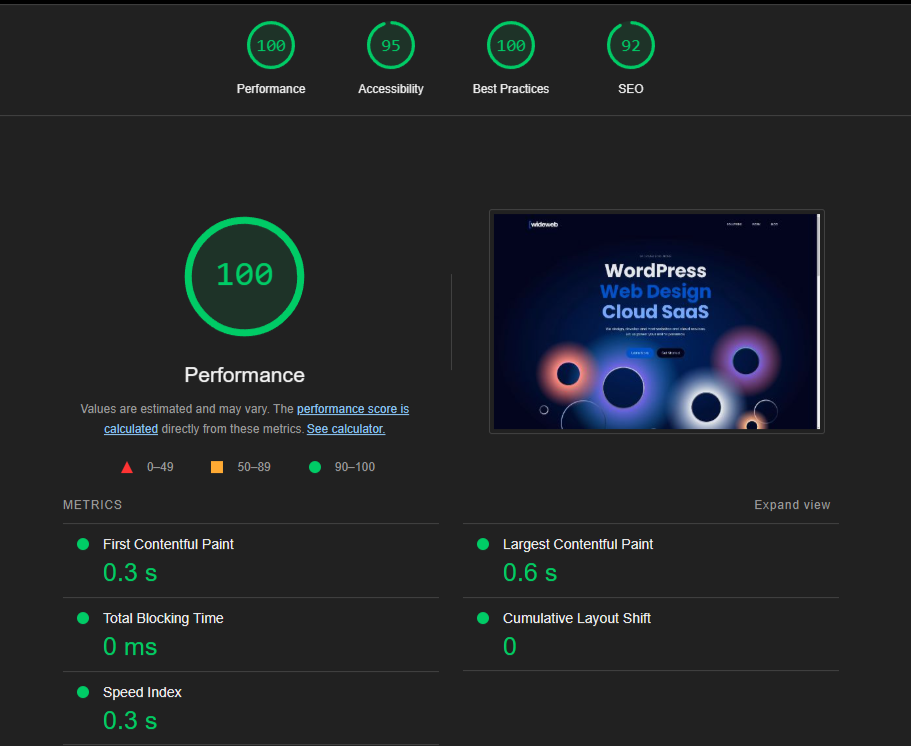Click the 50–89 legend range text

tap(254, 467)
